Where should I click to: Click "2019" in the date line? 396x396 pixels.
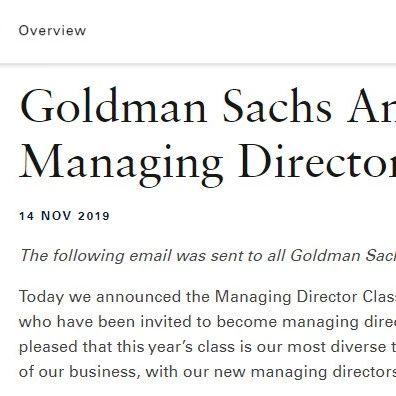coord(94,216)
